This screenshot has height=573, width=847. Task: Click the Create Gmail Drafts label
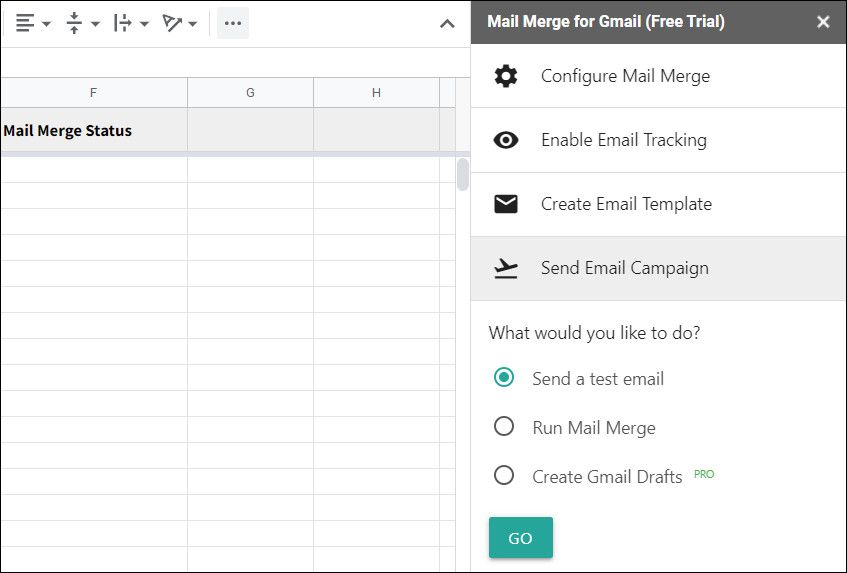pyautogui.click(x=607, y=476)
